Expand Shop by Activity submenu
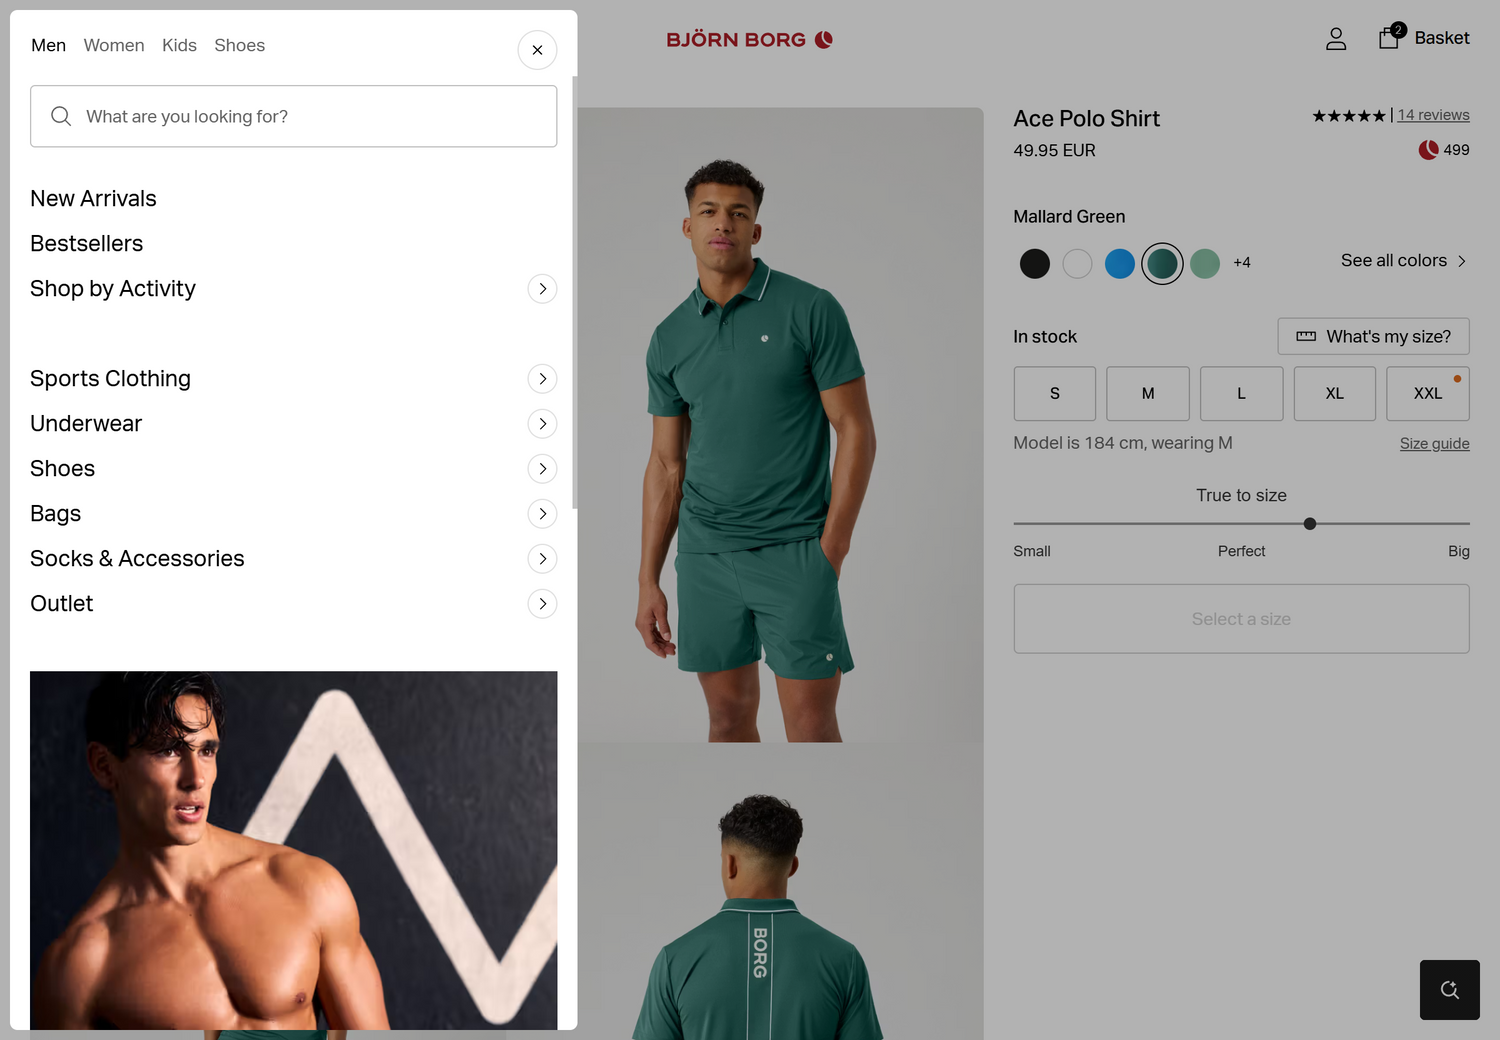Viewport: 1500px width, 1040px height. coord(542,289)
